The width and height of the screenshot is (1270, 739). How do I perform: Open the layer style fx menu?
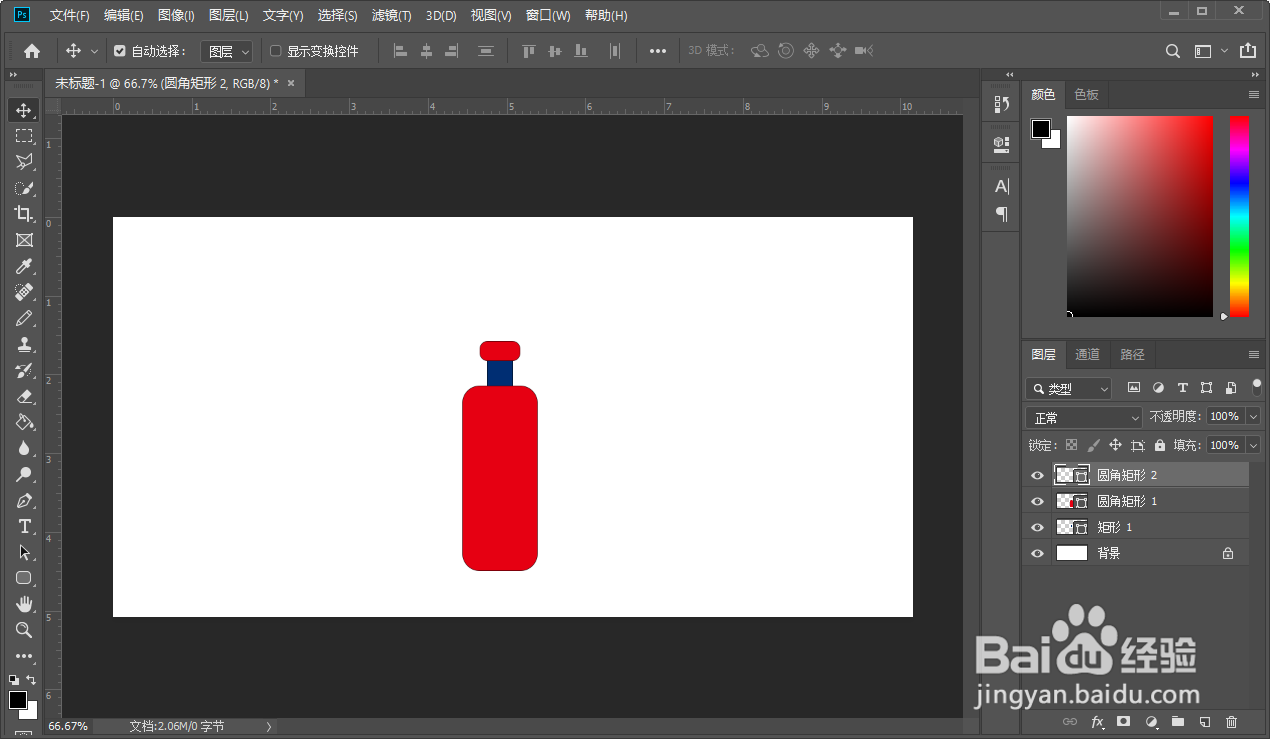[x=1097, y=721]
